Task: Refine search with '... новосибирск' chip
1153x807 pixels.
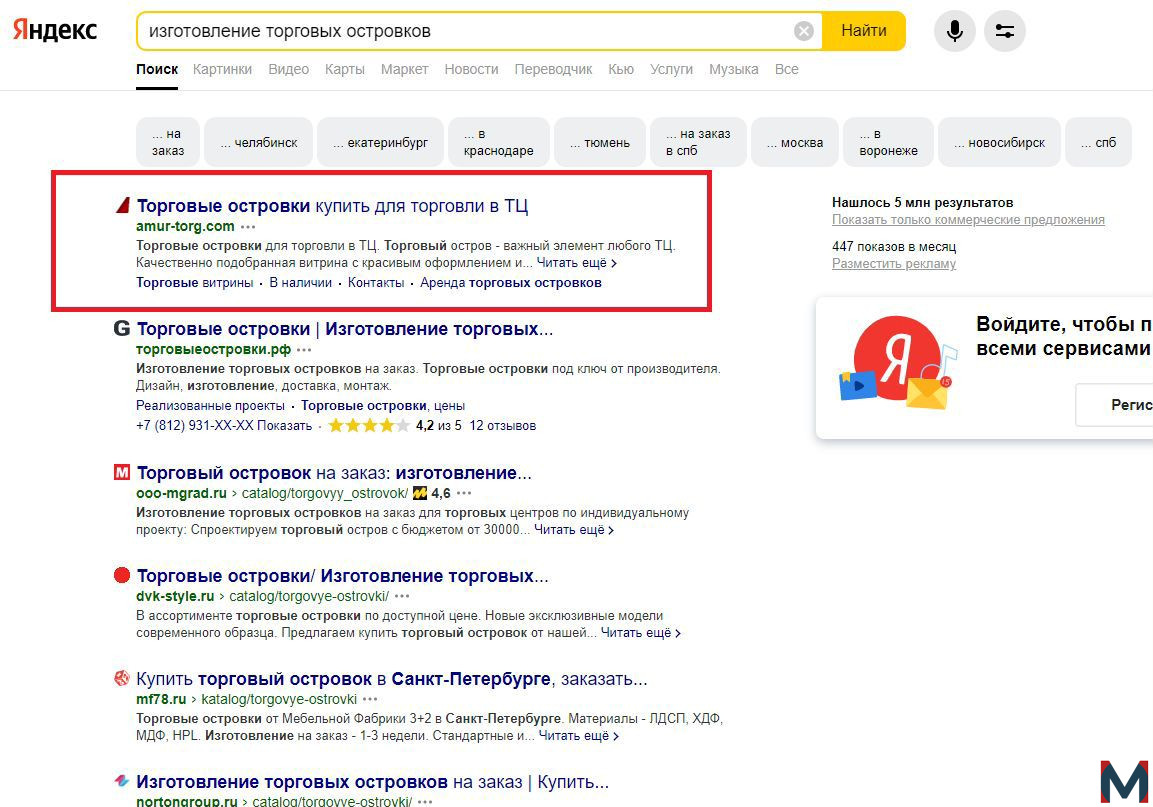Action: click(x=999, y=142)
